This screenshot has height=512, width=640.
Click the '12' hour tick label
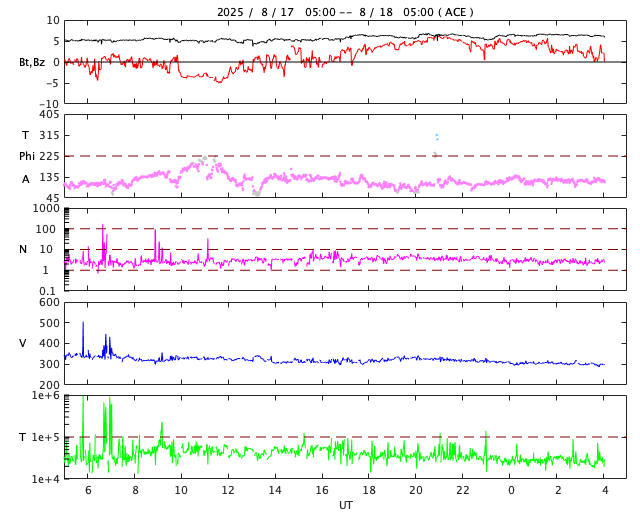click(x=228, y=490)
